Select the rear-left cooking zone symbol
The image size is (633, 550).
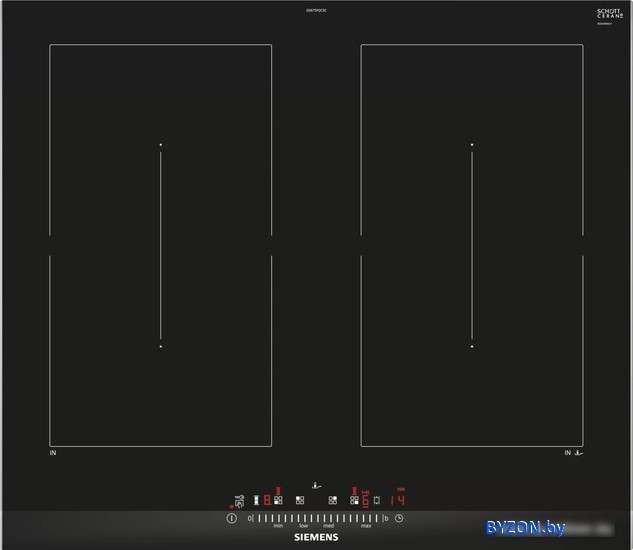tap(300, 500)
